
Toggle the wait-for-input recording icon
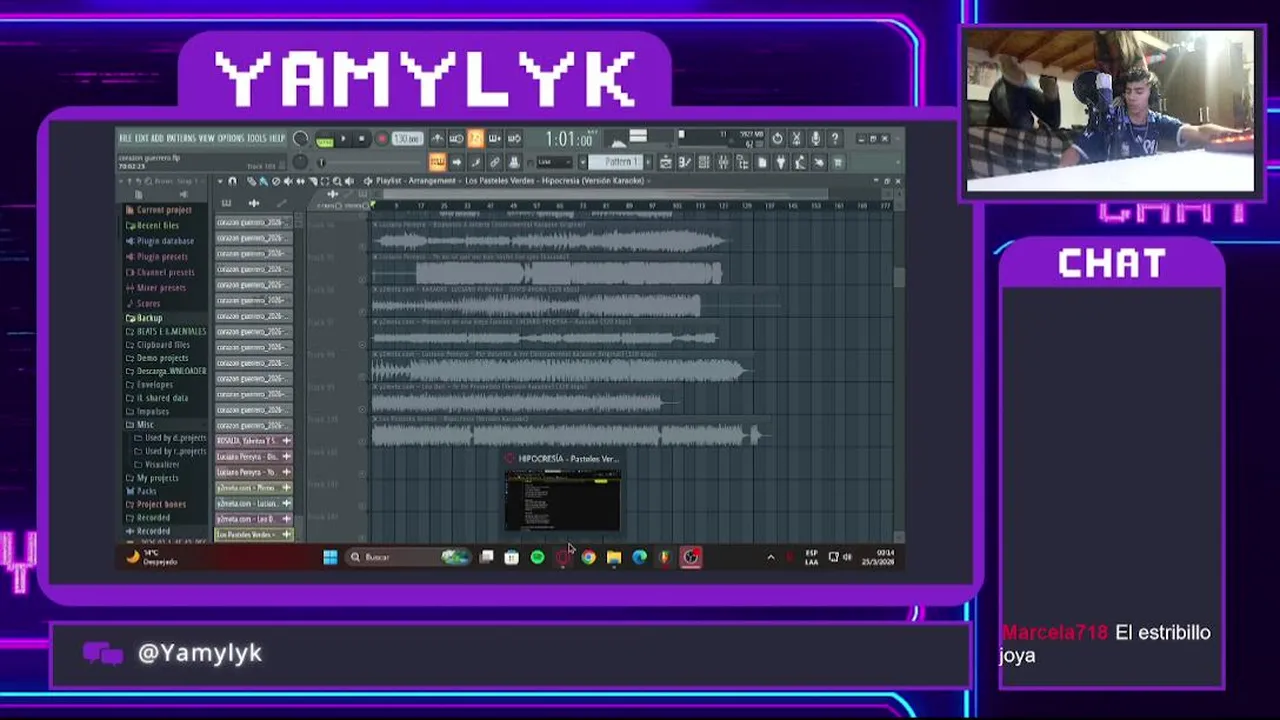point(457,139)
